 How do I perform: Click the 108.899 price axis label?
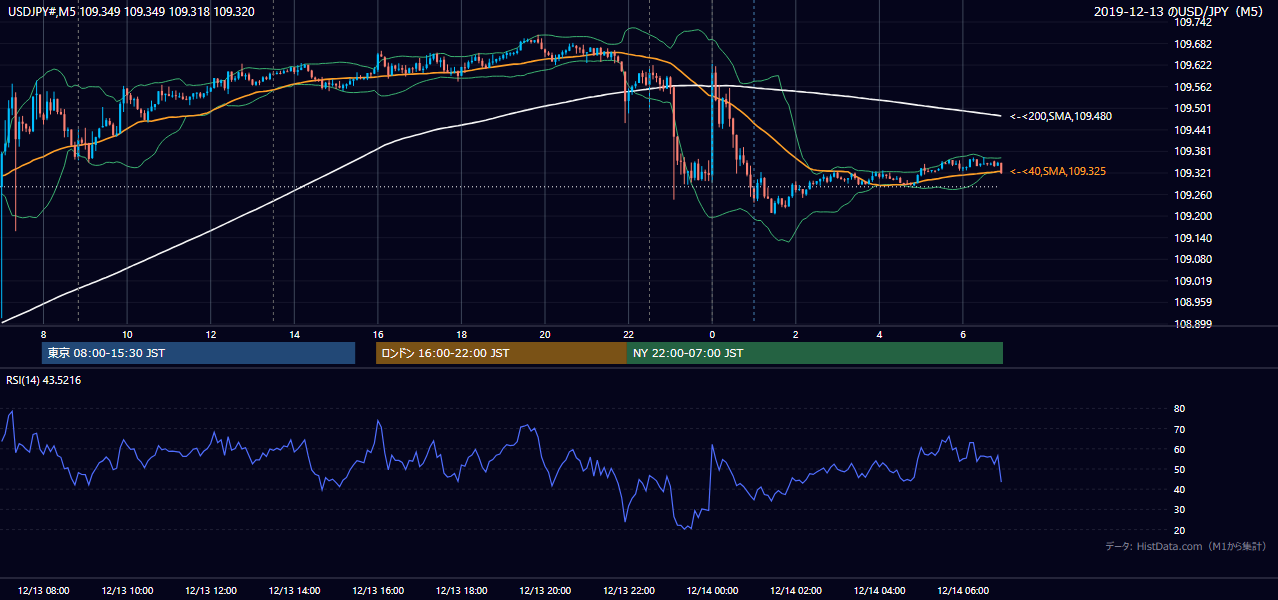pos(1193,324)
